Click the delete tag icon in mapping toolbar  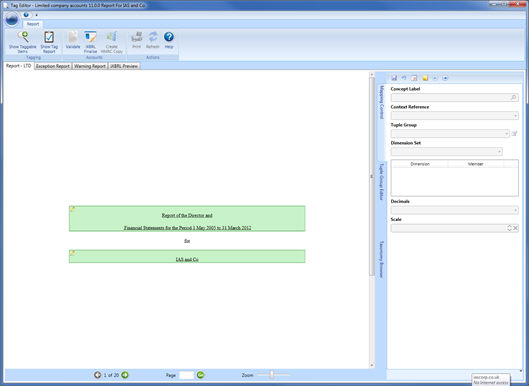click(414, 78)
